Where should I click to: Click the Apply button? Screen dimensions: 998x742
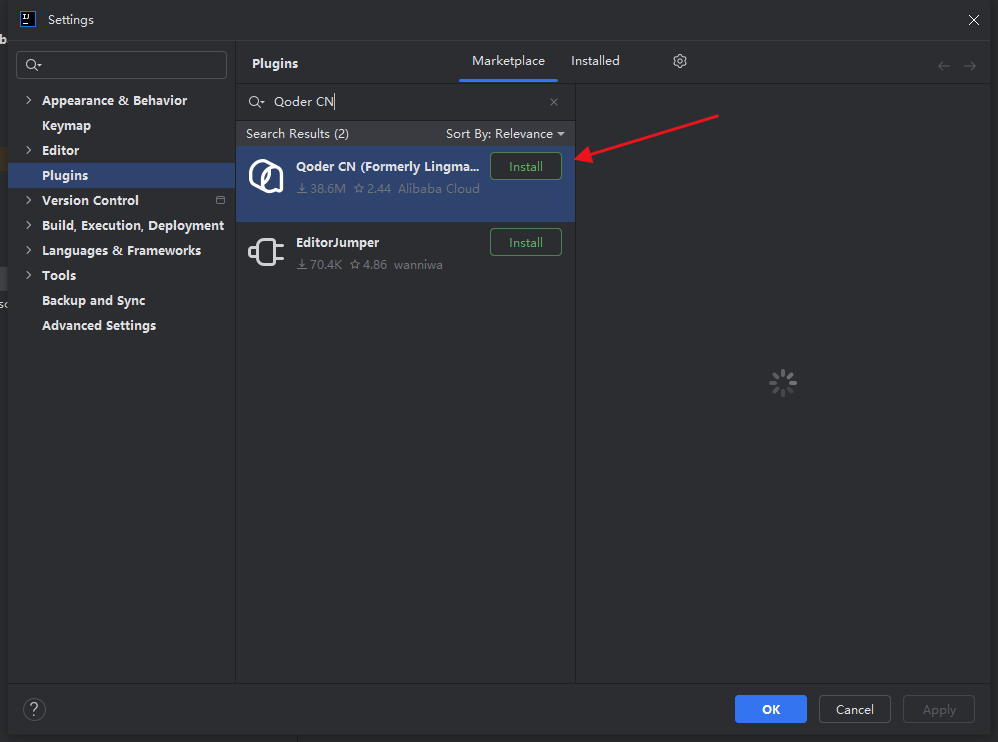click(x=939, y=709)
